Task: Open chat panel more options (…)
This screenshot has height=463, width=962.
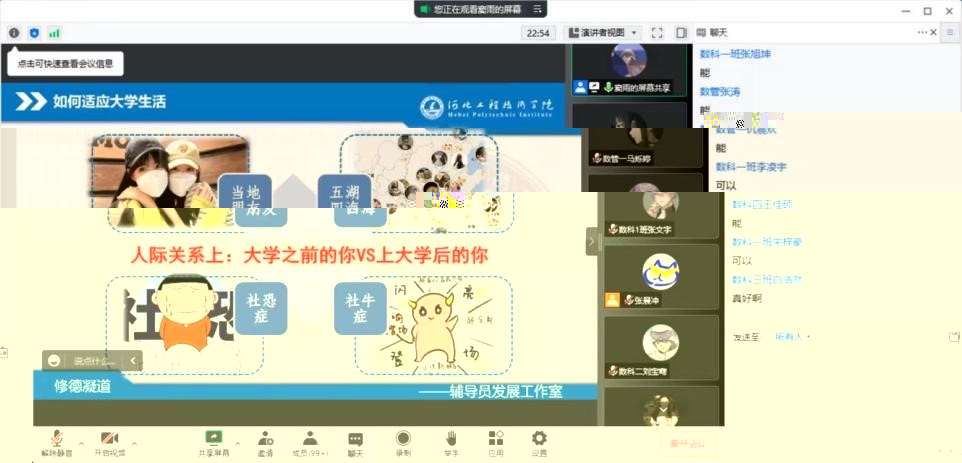Action: (949, 33)
